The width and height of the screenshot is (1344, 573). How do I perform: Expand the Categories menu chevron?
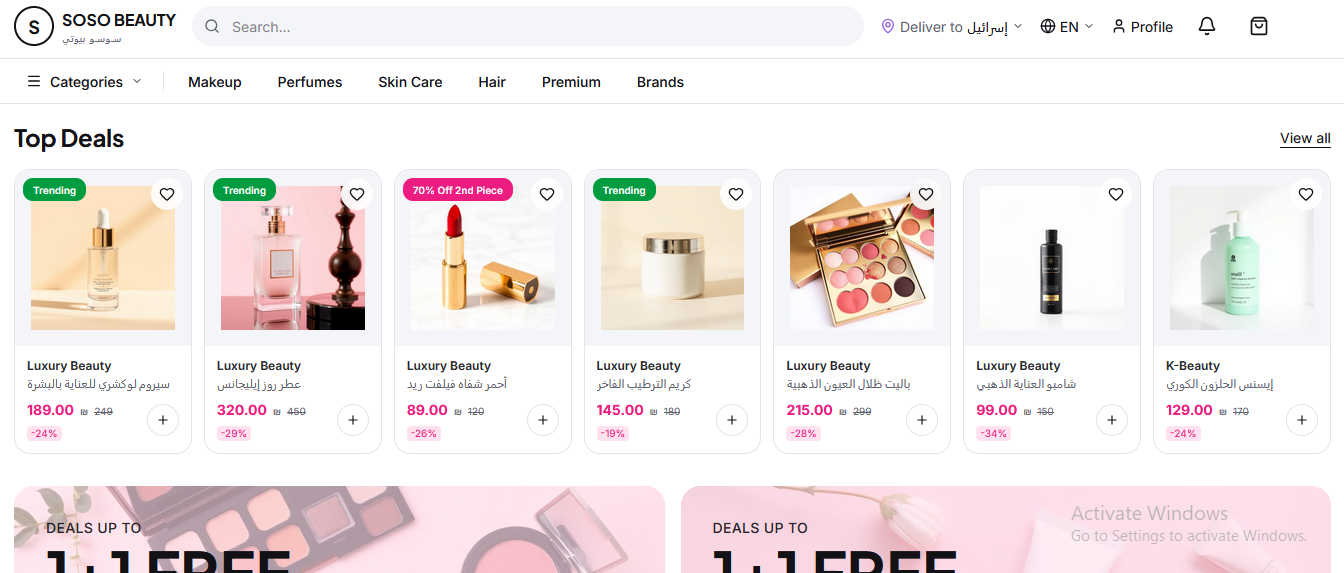[137, 82]
